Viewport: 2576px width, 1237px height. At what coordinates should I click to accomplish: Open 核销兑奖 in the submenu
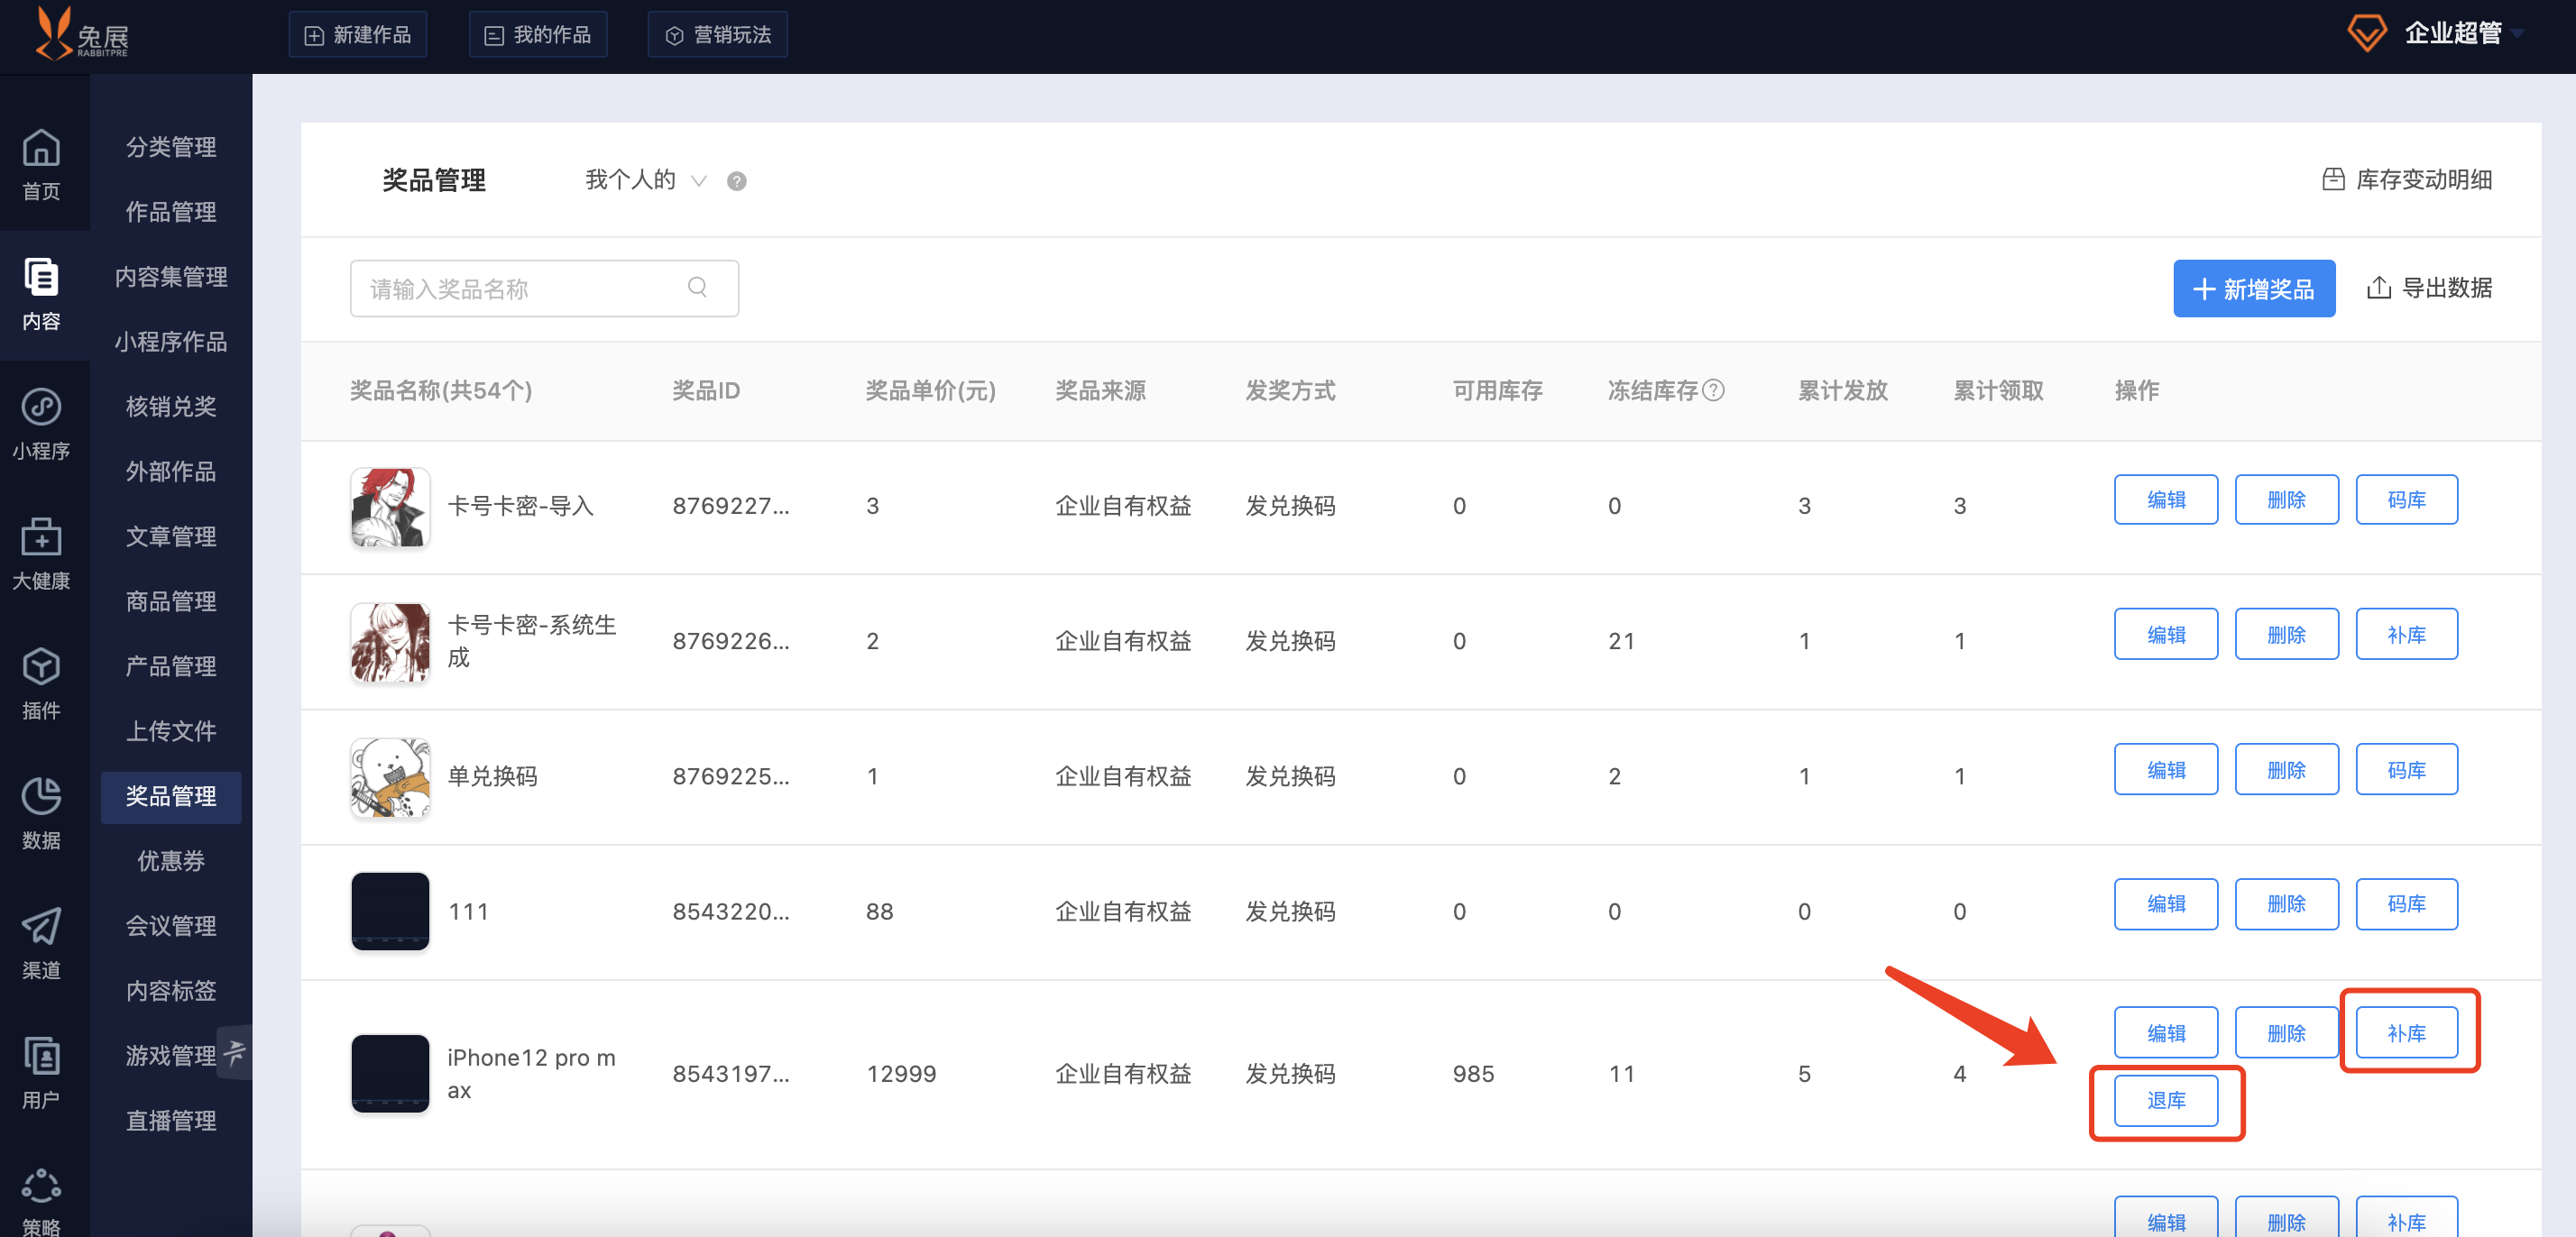[x=171, y=407]
